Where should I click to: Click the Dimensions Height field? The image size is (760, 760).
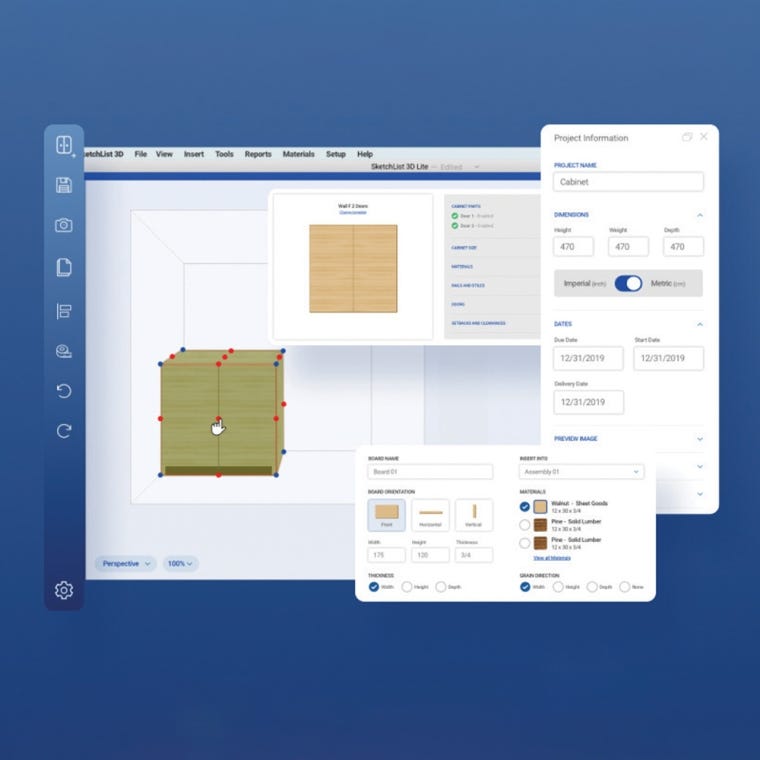click(573, 247)
